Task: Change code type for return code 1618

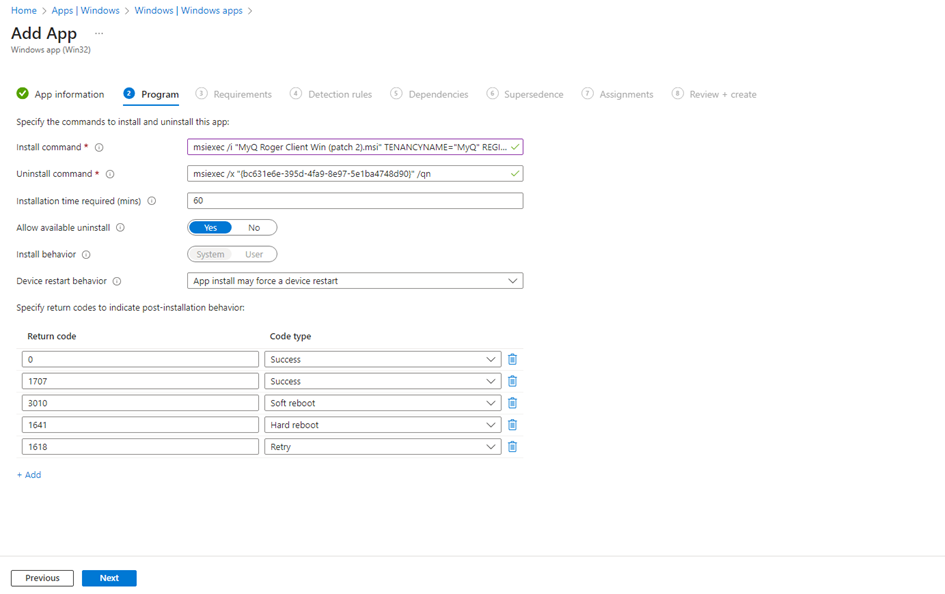Action: pyautogui.click(x=383, y=447)
